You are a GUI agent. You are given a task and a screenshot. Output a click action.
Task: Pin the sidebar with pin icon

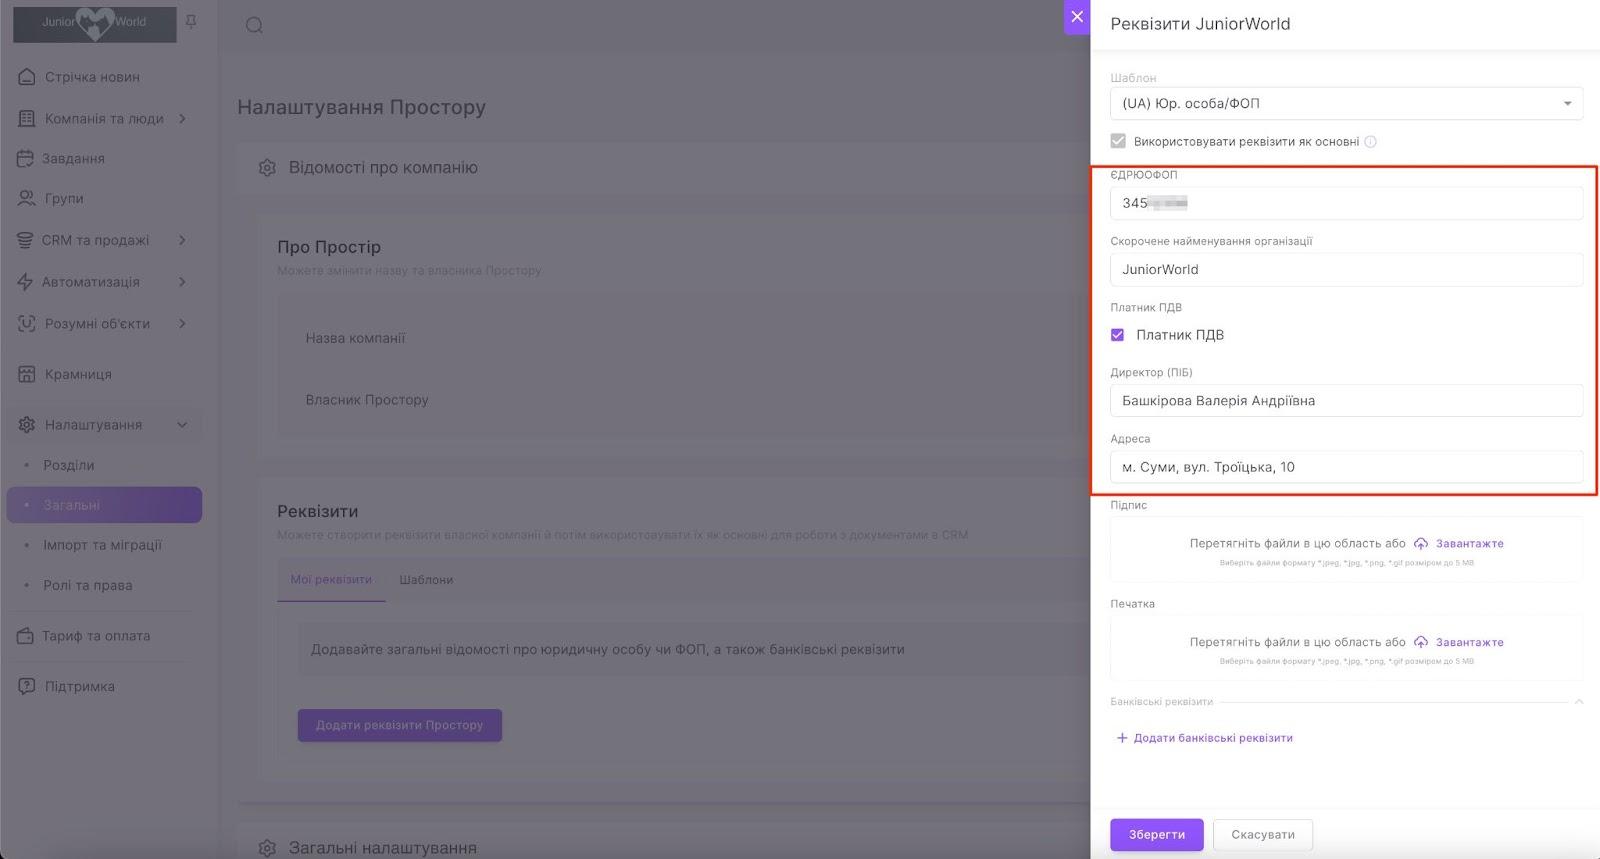point(191,21)
